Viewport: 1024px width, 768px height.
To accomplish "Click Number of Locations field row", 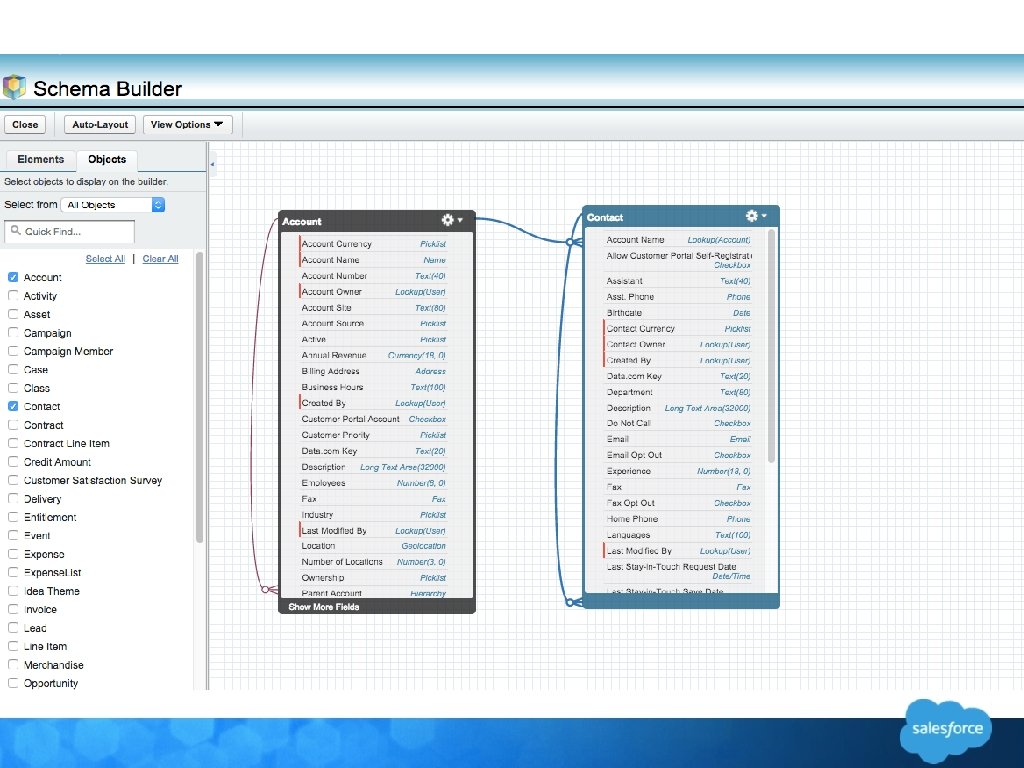I will point(373,562).
